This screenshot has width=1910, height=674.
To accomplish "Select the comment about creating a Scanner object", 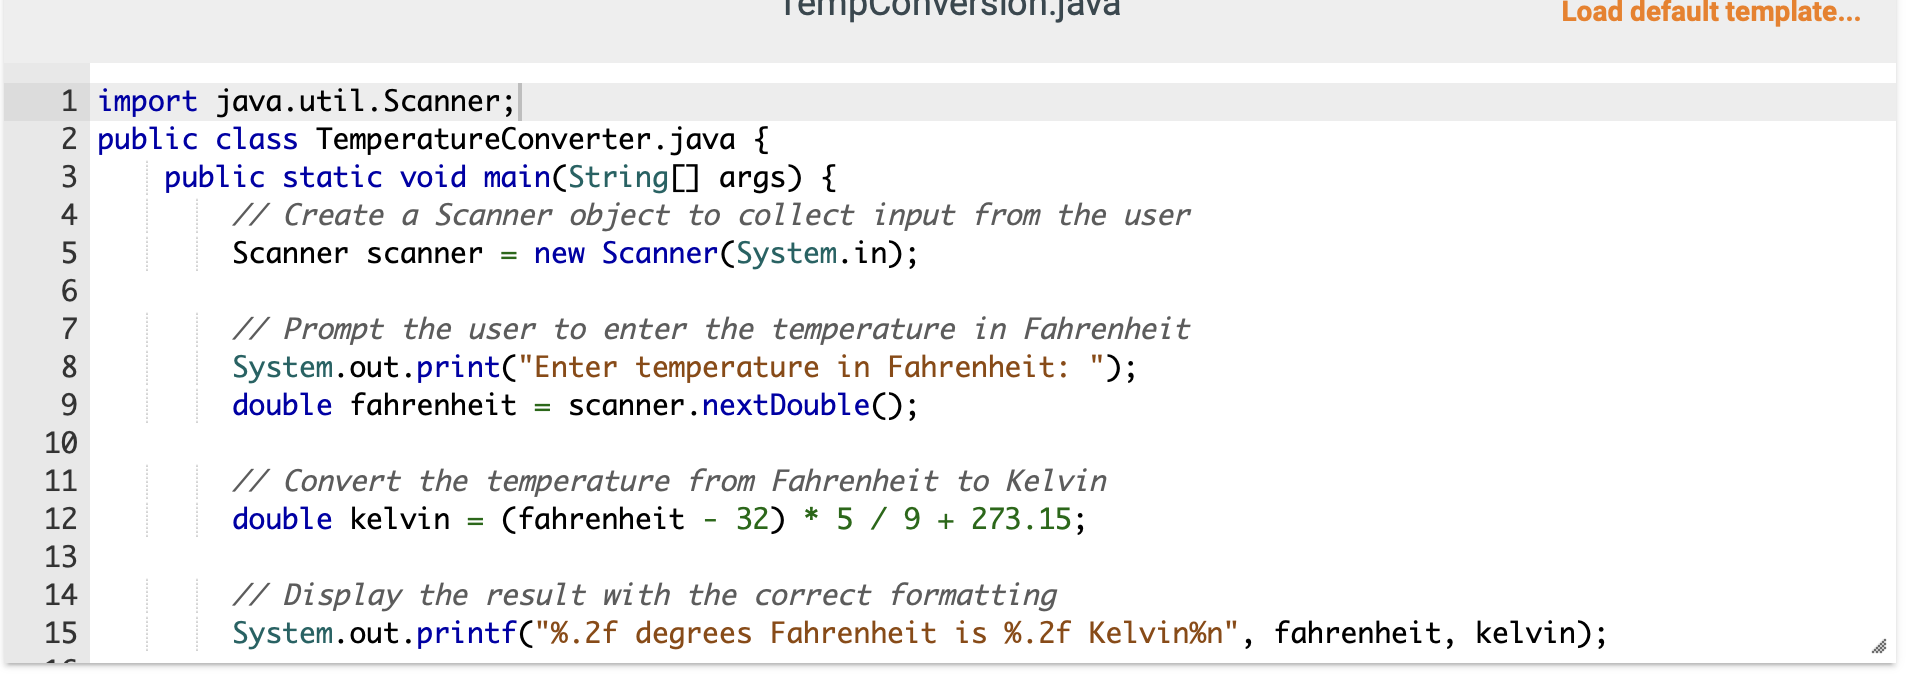I will tap(710, 215).
